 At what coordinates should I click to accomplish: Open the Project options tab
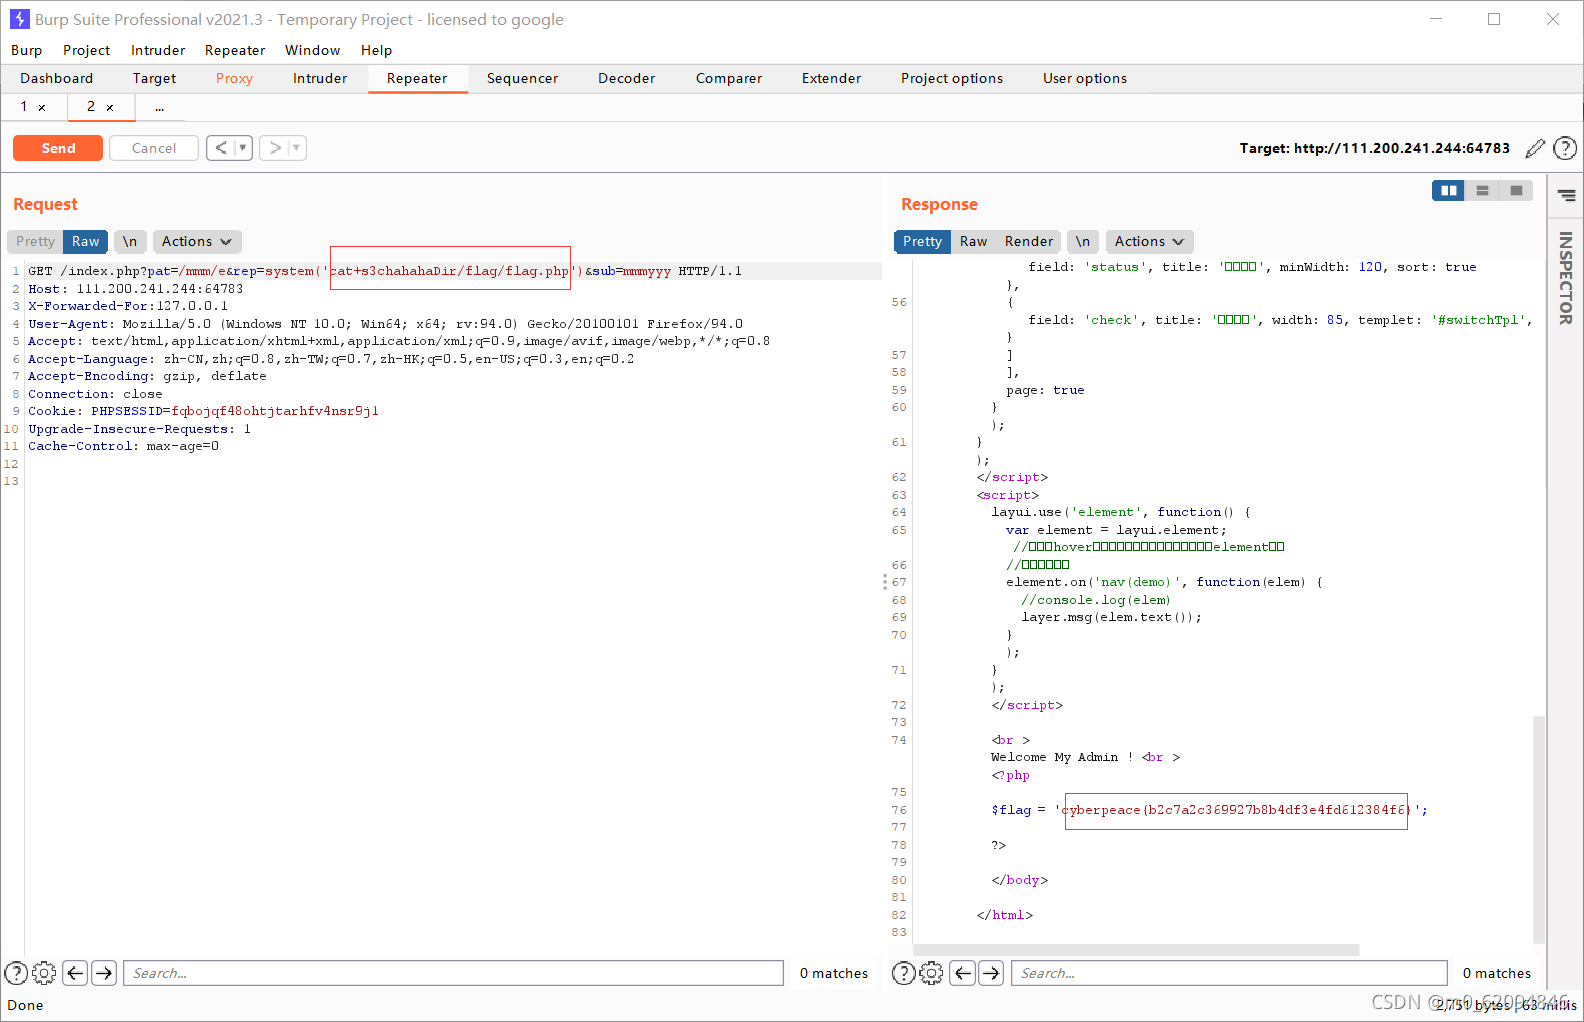pos(952,78)
